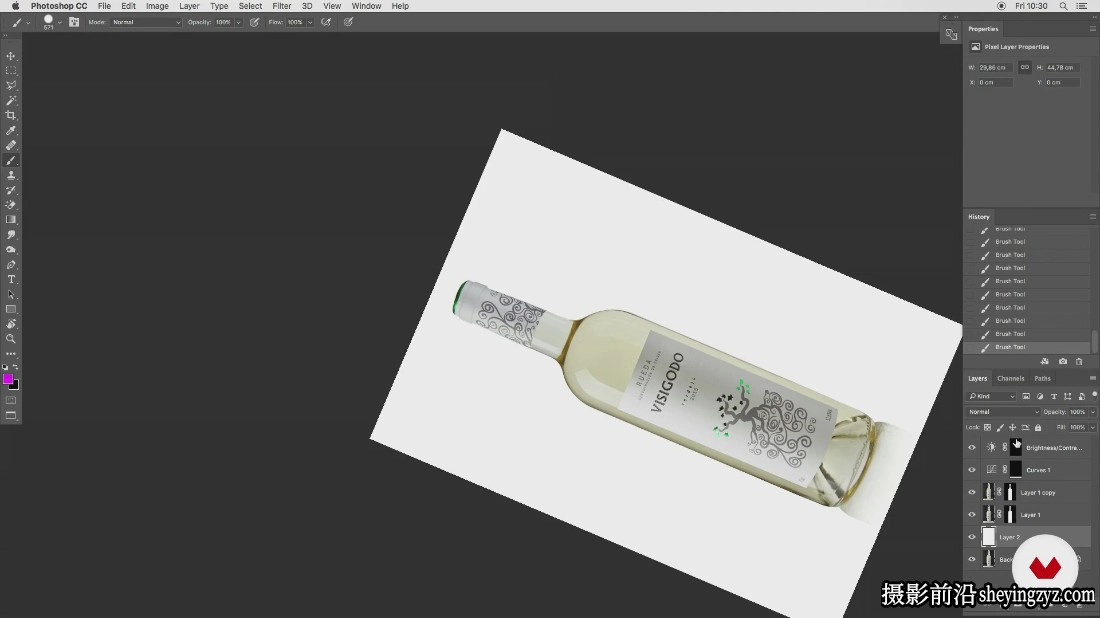Switch to the Channels tab
1100x618 pixels.
pyautogui.click(x=1011, y=378)
